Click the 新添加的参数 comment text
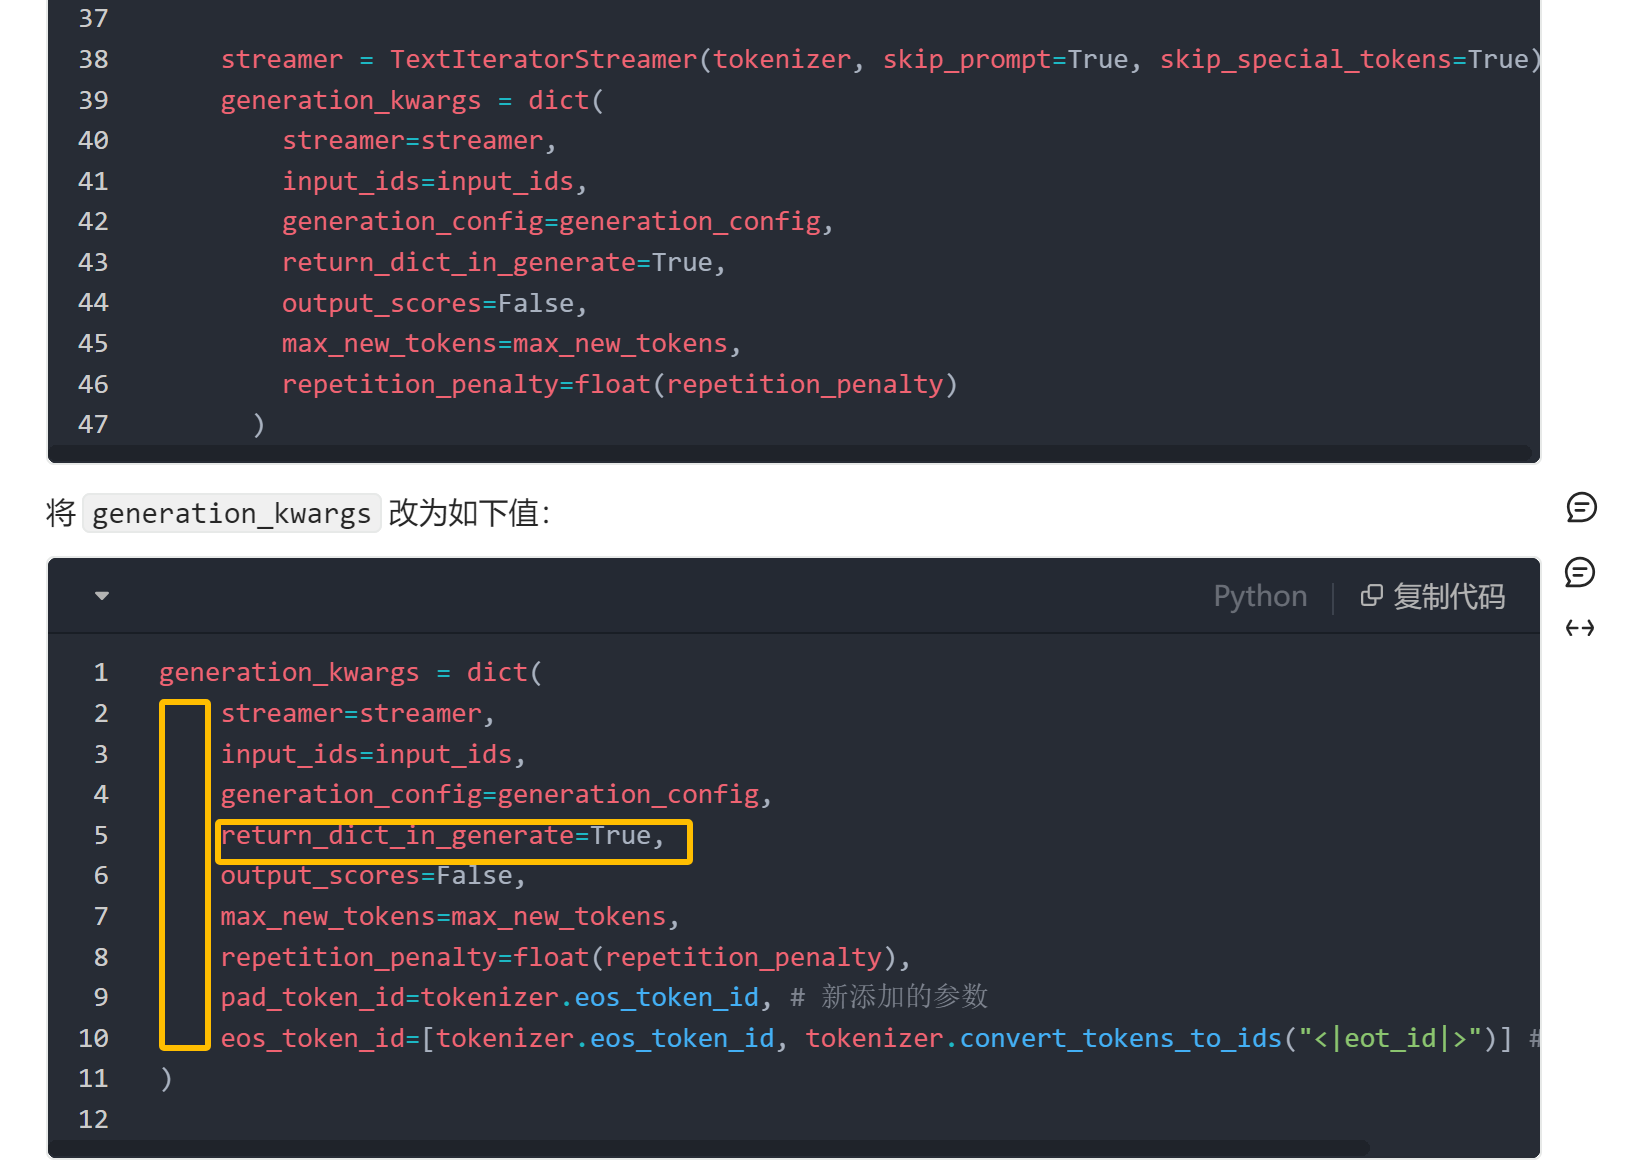 (904, 997)
